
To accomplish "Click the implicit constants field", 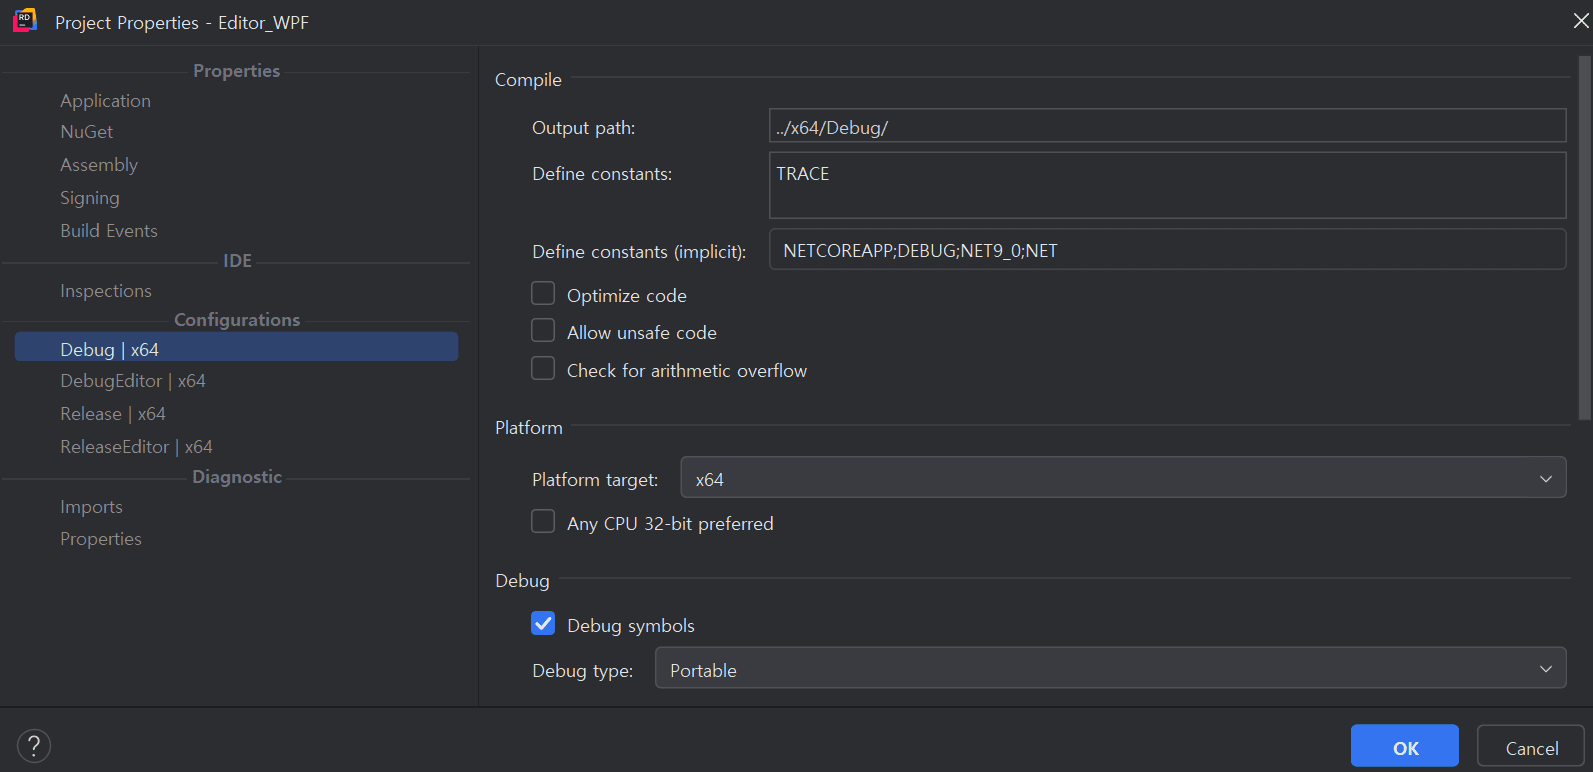I will 1167,249.
